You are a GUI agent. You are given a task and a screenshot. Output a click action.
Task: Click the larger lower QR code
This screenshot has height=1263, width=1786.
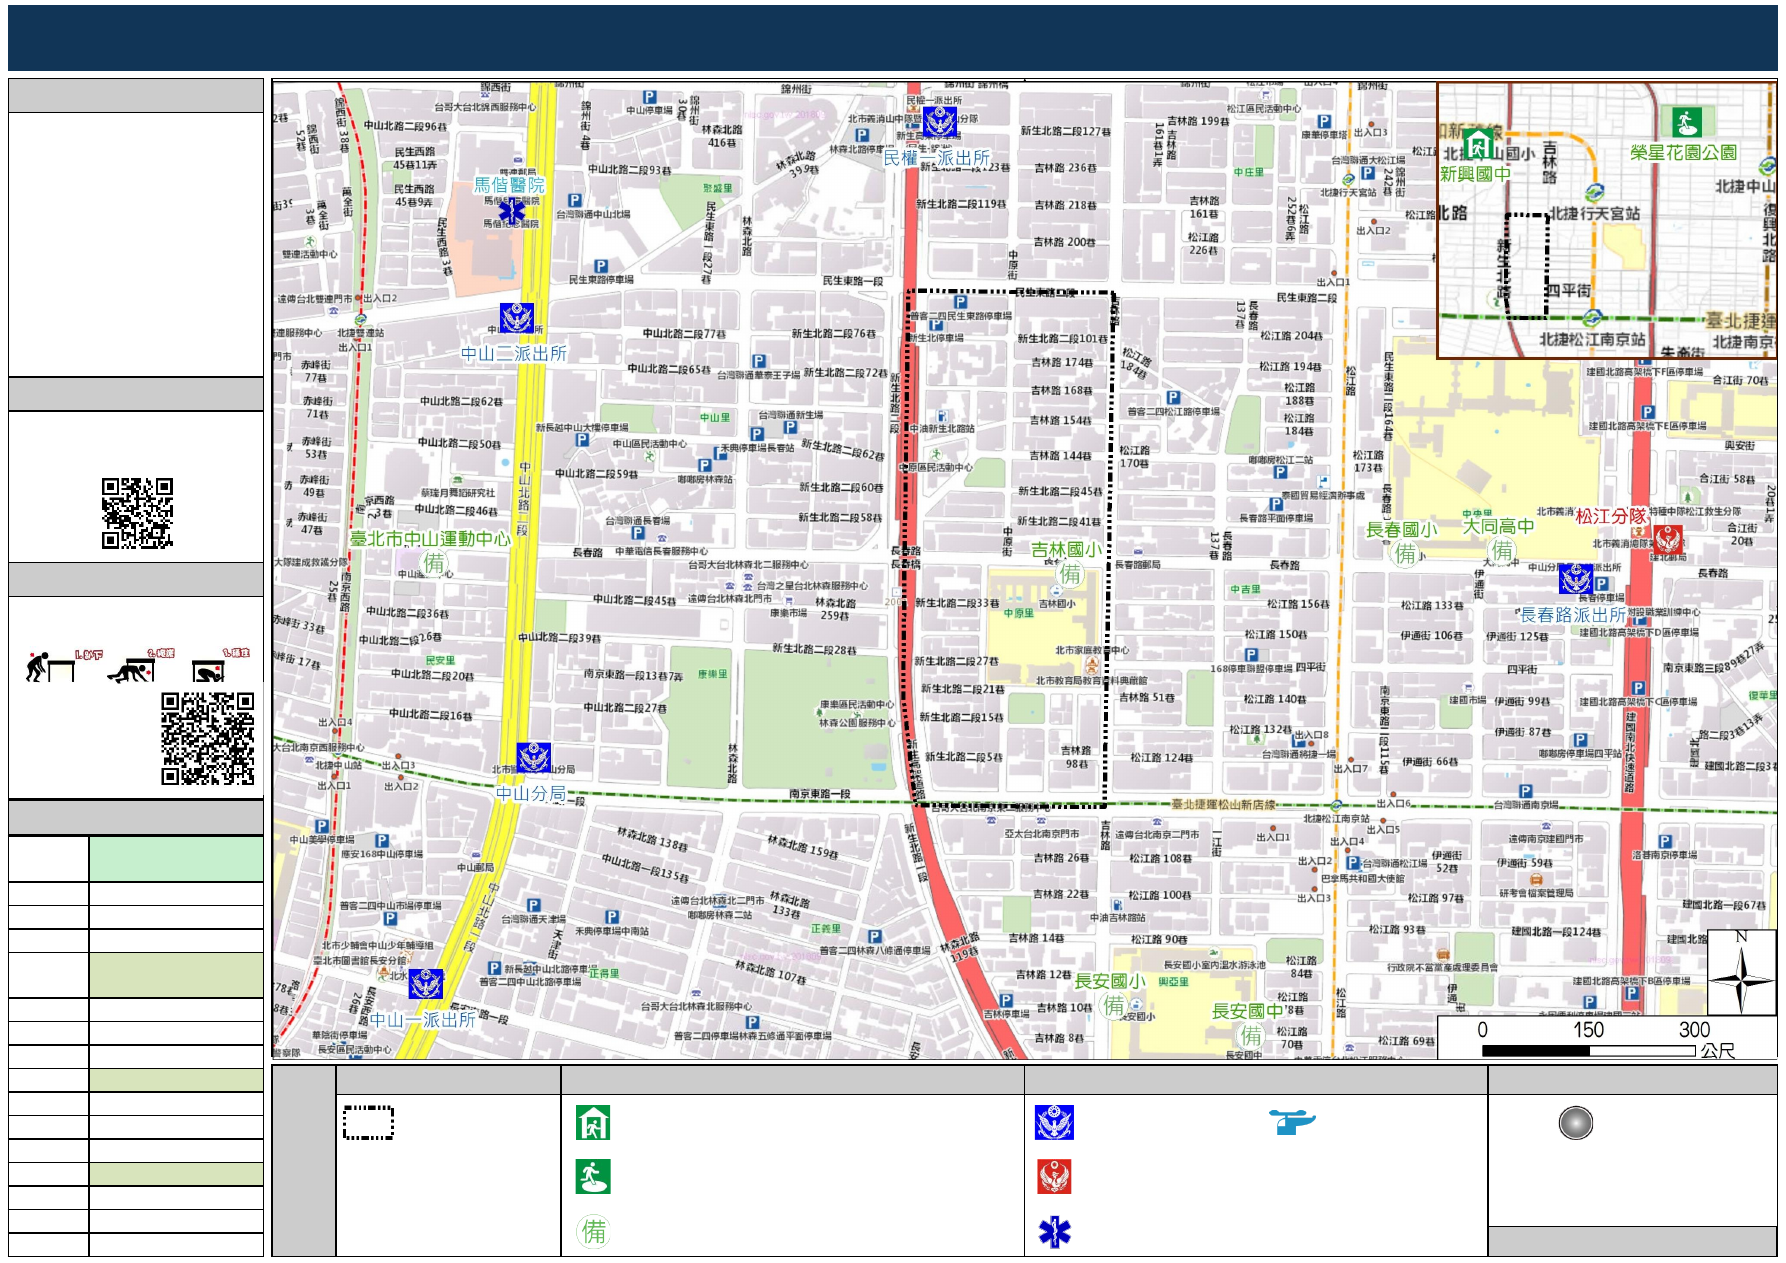[x=207, y=738]
